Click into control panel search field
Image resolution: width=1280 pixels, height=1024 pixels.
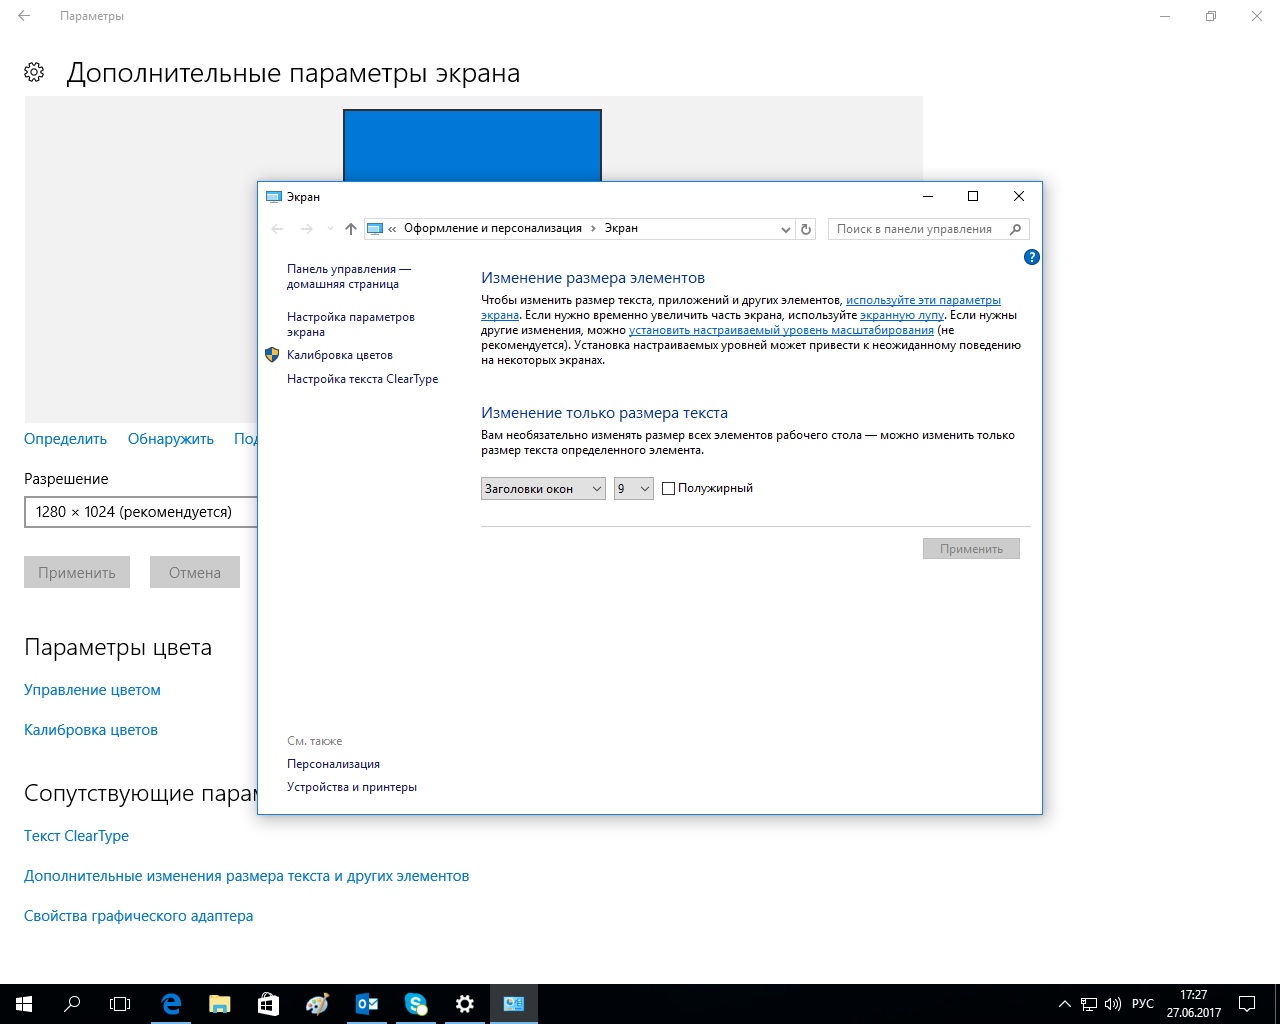point(914,229)
